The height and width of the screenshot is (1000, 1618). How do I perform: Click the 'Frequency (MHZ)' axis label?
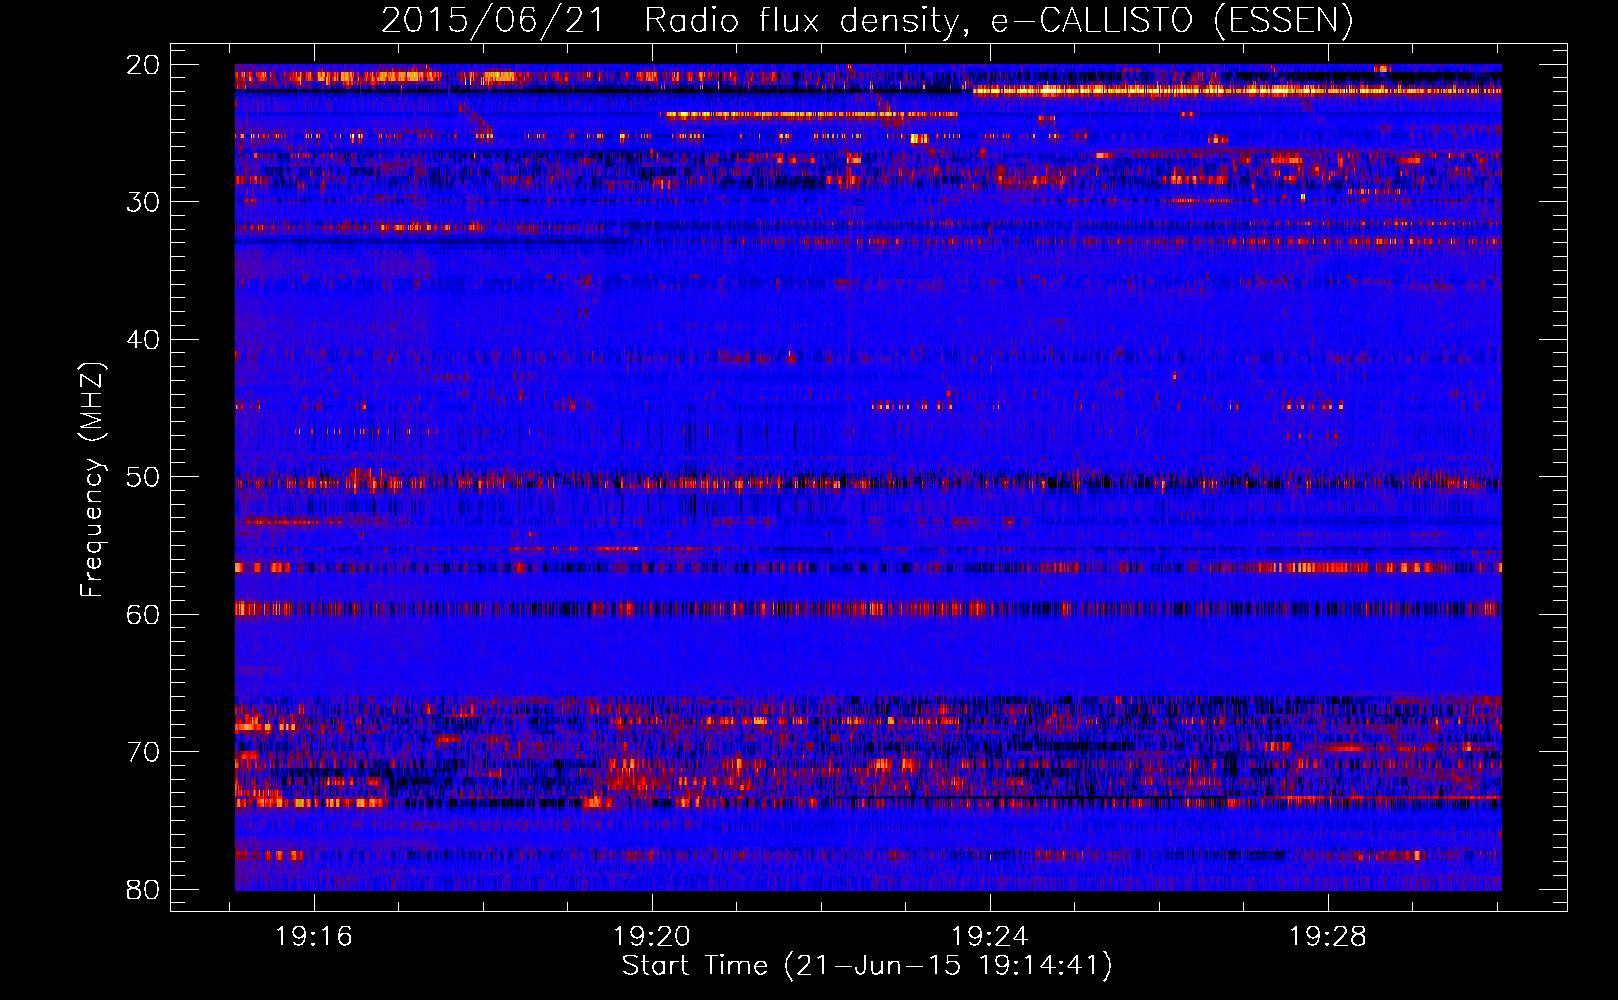pos(92,480)
